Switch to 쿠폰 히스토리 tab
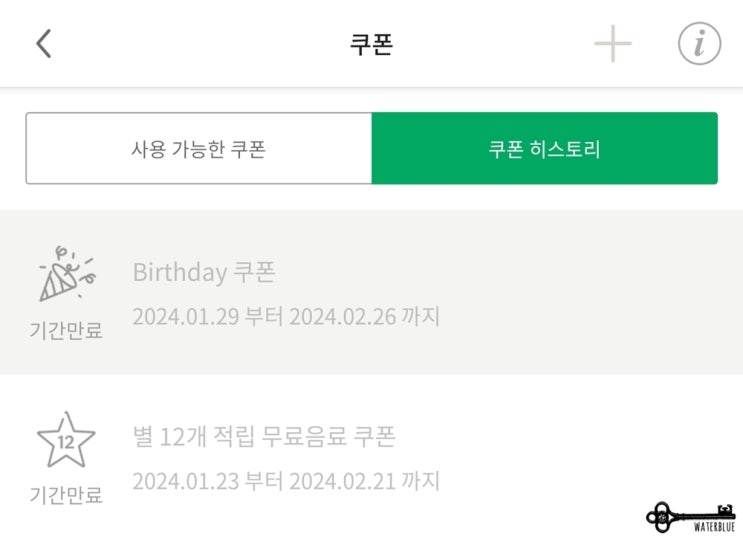Screen dimensions: 743x539 point(544,148)
